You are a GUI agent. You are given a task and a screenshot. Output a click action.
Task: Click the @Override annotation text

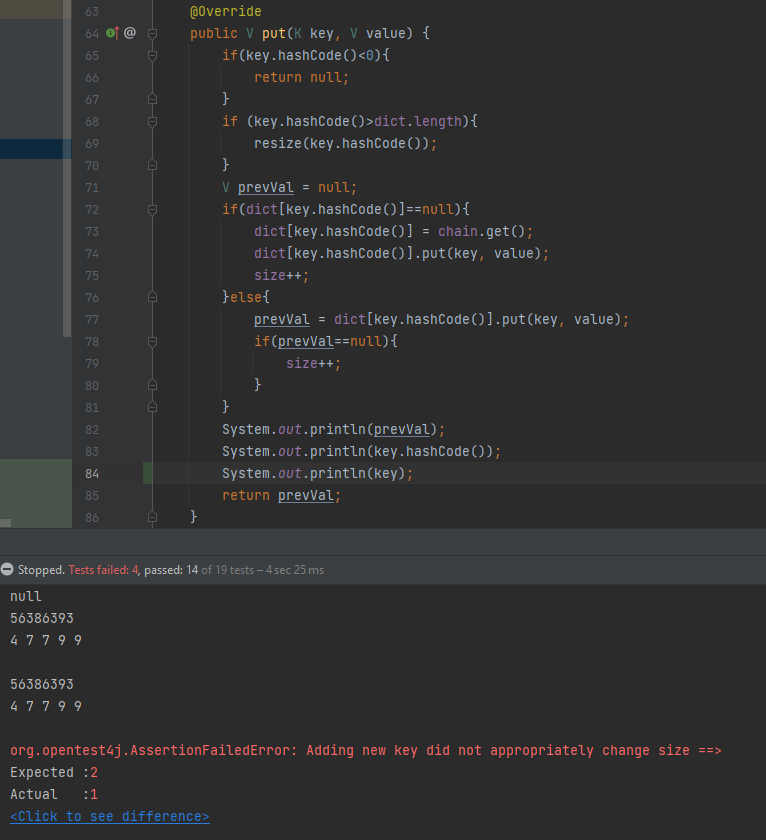coord(225,11)
